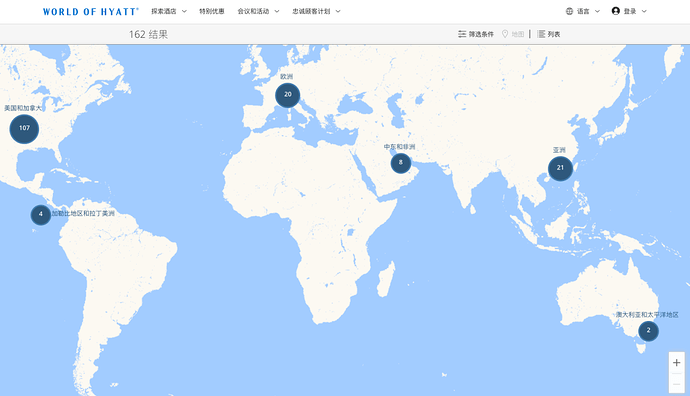Screen dimensions: 690x396
Task: Click the 欧洲 region label
Action: (x=286, y=77)
